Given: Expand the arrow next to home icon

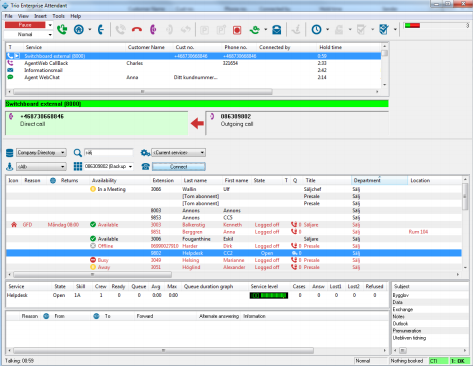Looking at the screenshot, I should click(90, 30).
